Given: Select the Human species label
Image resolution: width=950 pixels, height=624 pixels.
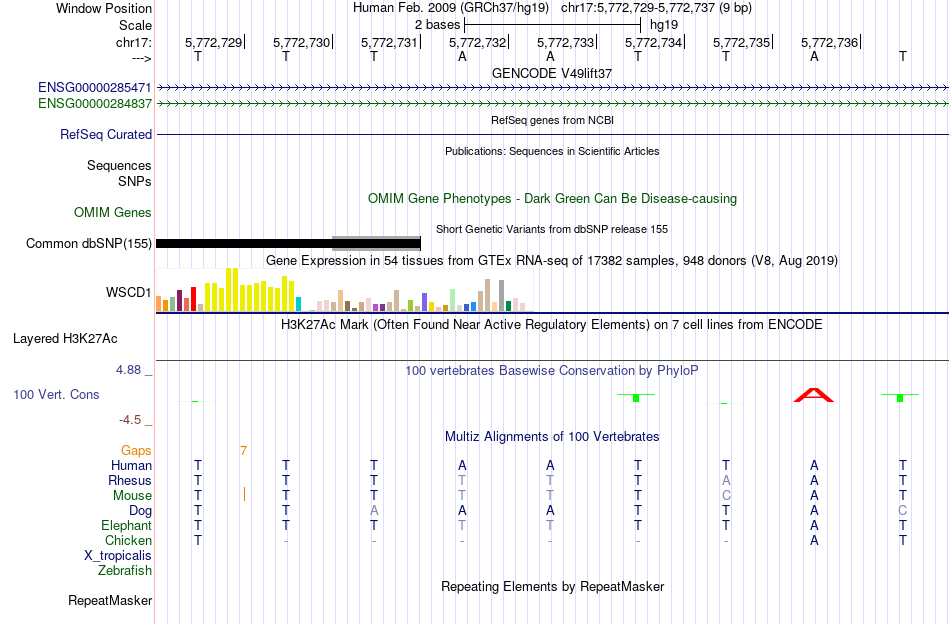Looking at the screenshot, I should pyautogui.click(x=131, y=465).
